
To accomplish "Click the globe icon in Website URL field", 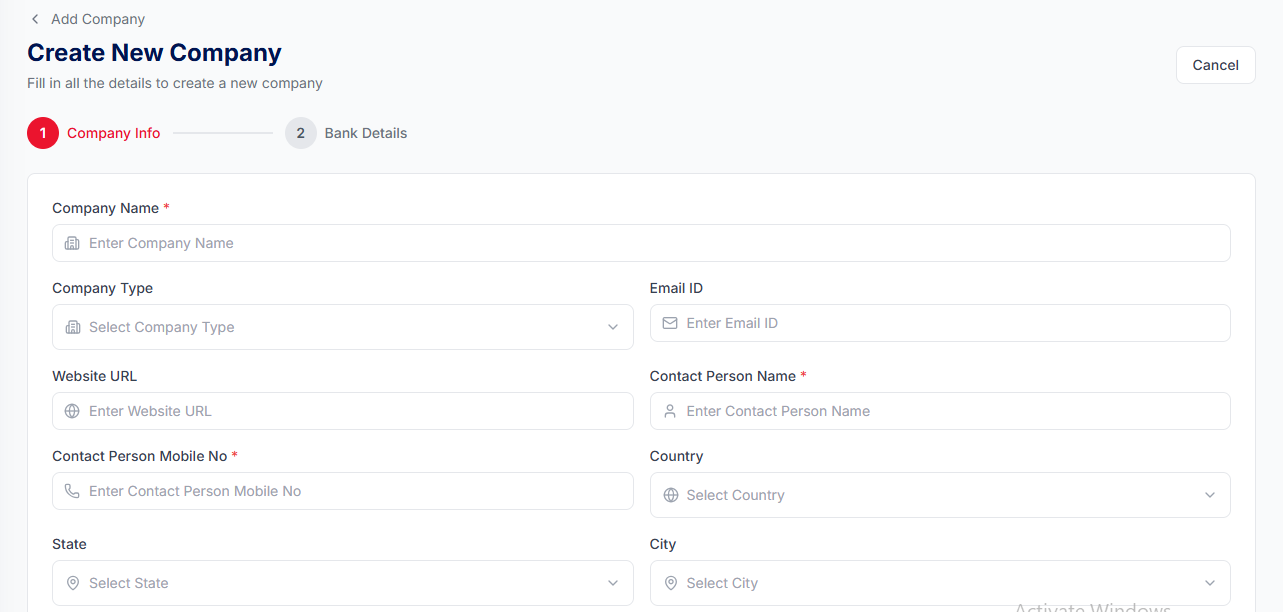I will (x=72, y=411).
